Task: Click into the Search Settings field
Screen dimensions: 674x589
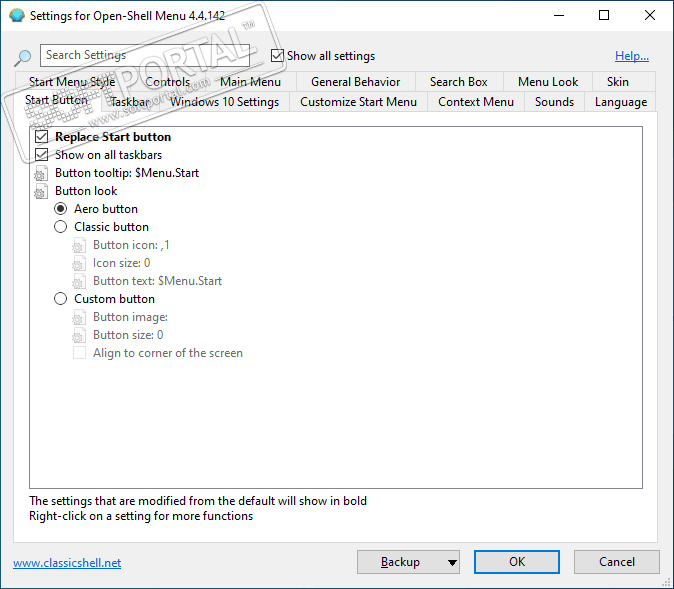Action: (x=145, y=55)
